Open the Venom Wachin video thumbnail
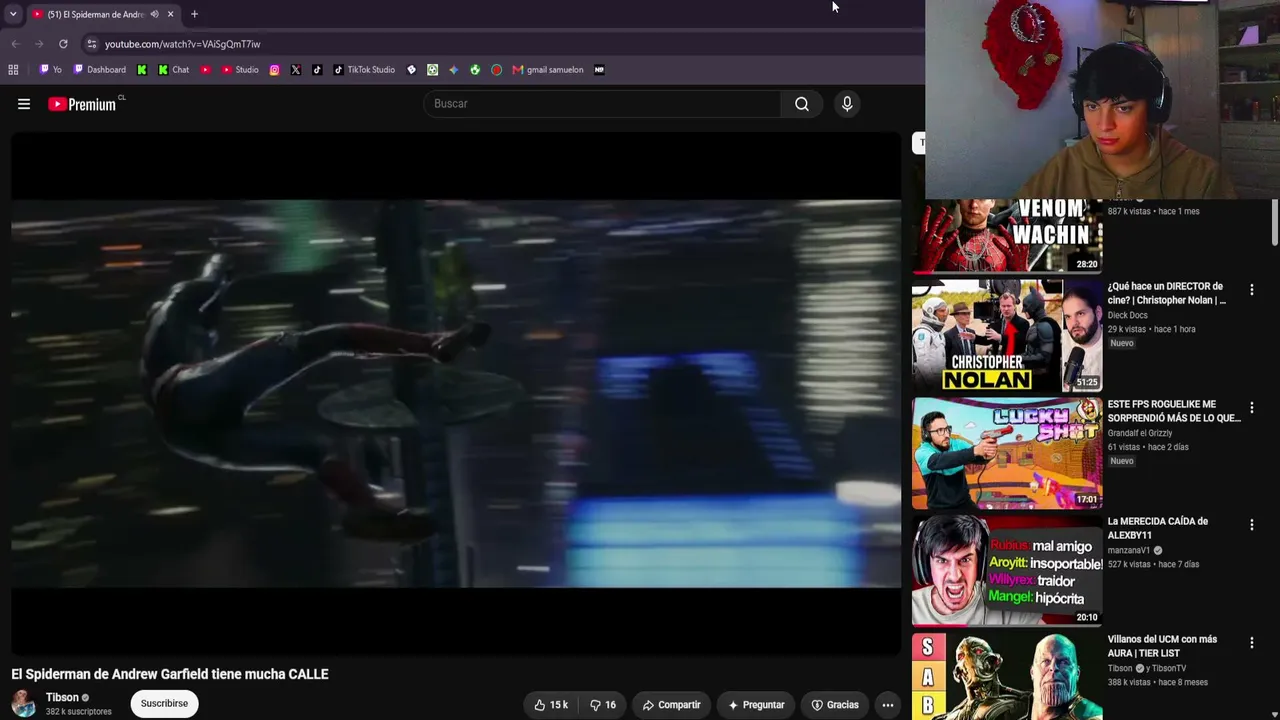The image size is (1280, 720). [x=1007, y=236]
